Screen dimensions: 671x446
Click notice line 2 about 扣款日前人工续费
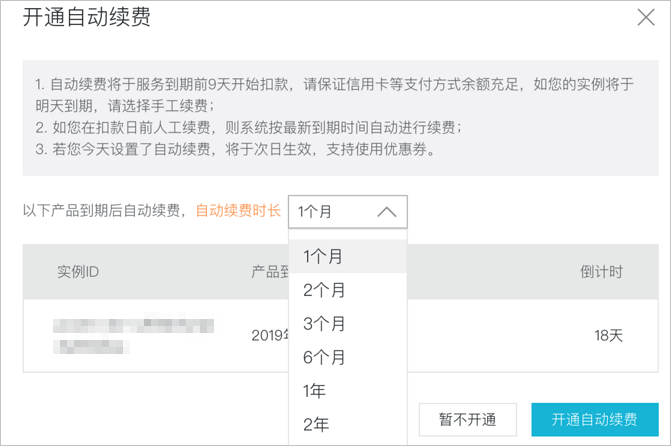click(249, 128)
